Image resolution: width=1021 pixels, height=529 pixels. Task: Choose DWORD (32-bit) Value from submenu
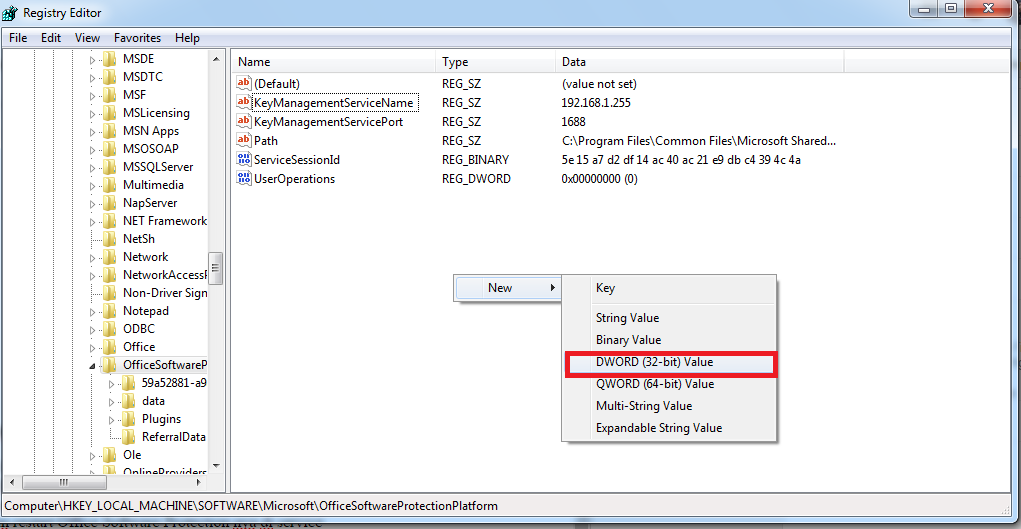[670, 362]
